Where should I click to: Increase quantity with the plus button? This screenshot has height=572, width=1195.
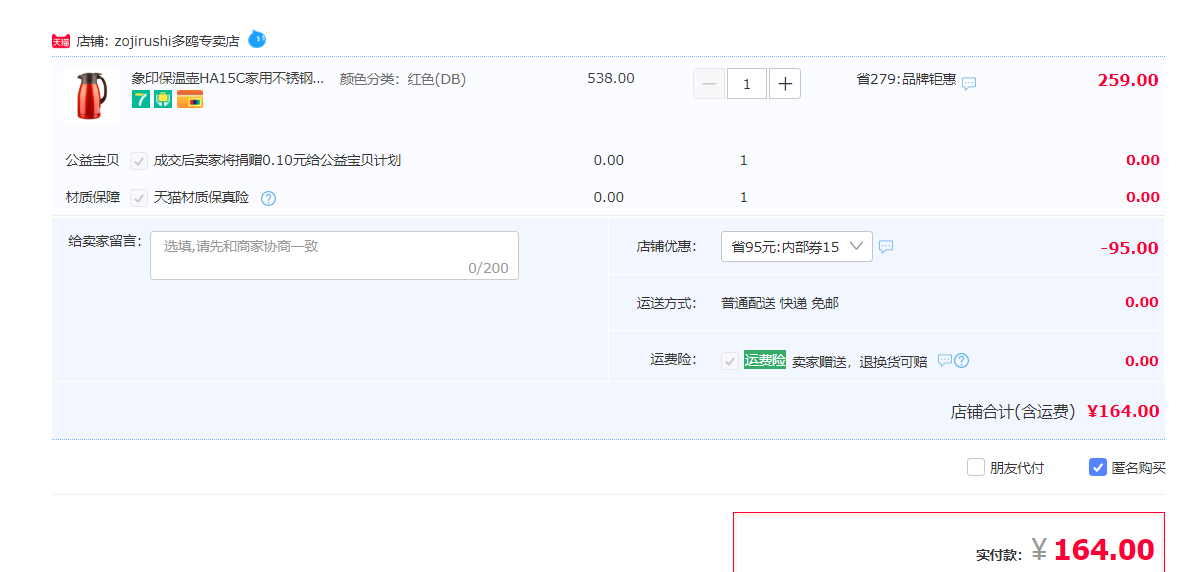(785, 84)
